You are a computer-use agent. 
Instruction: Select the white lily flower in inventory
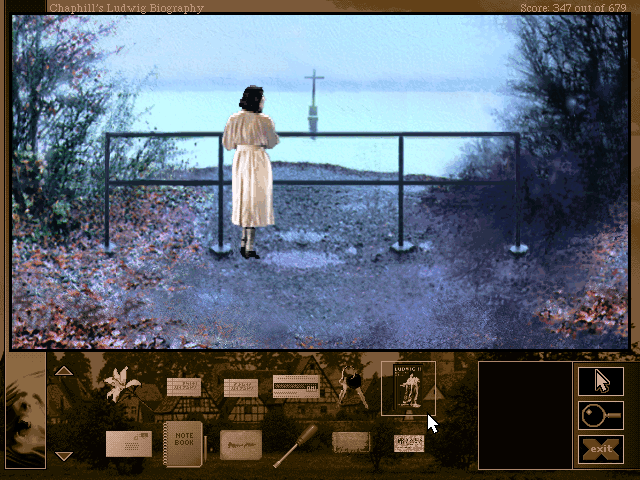(x=121, y=384)
